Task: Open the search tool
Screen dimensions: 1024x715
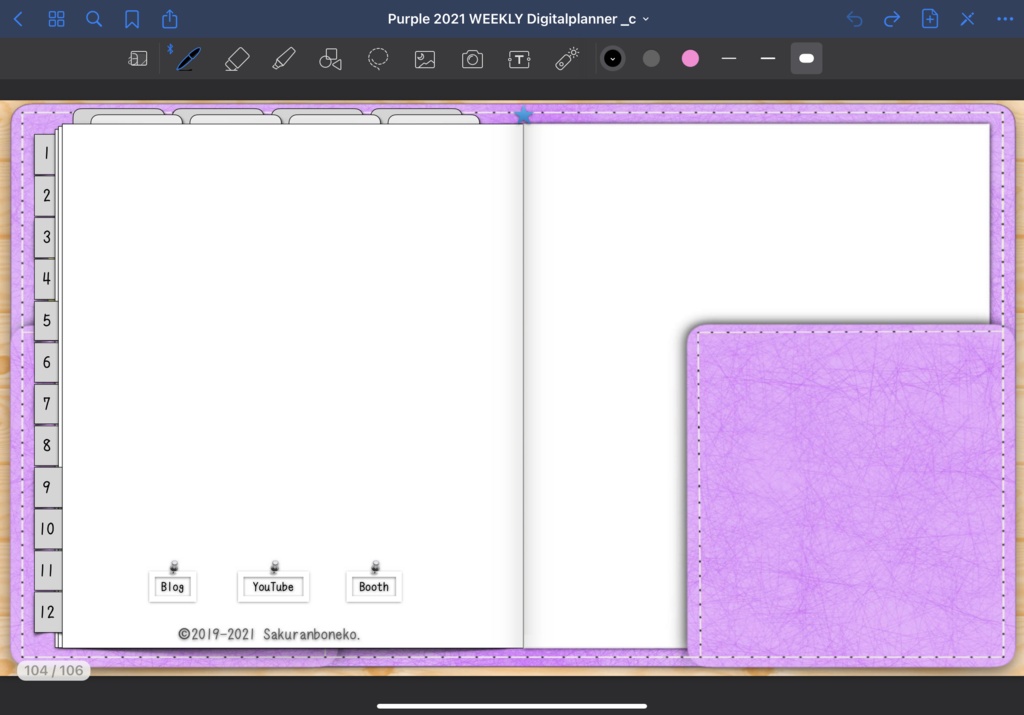Action: [94, 19]
